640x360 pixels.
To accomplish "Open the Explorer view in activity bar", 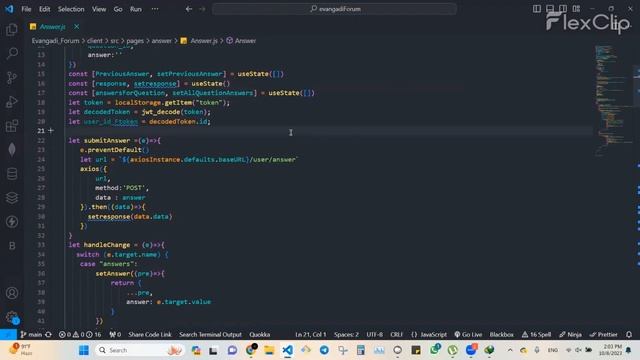I will click(x=12, y=29).
